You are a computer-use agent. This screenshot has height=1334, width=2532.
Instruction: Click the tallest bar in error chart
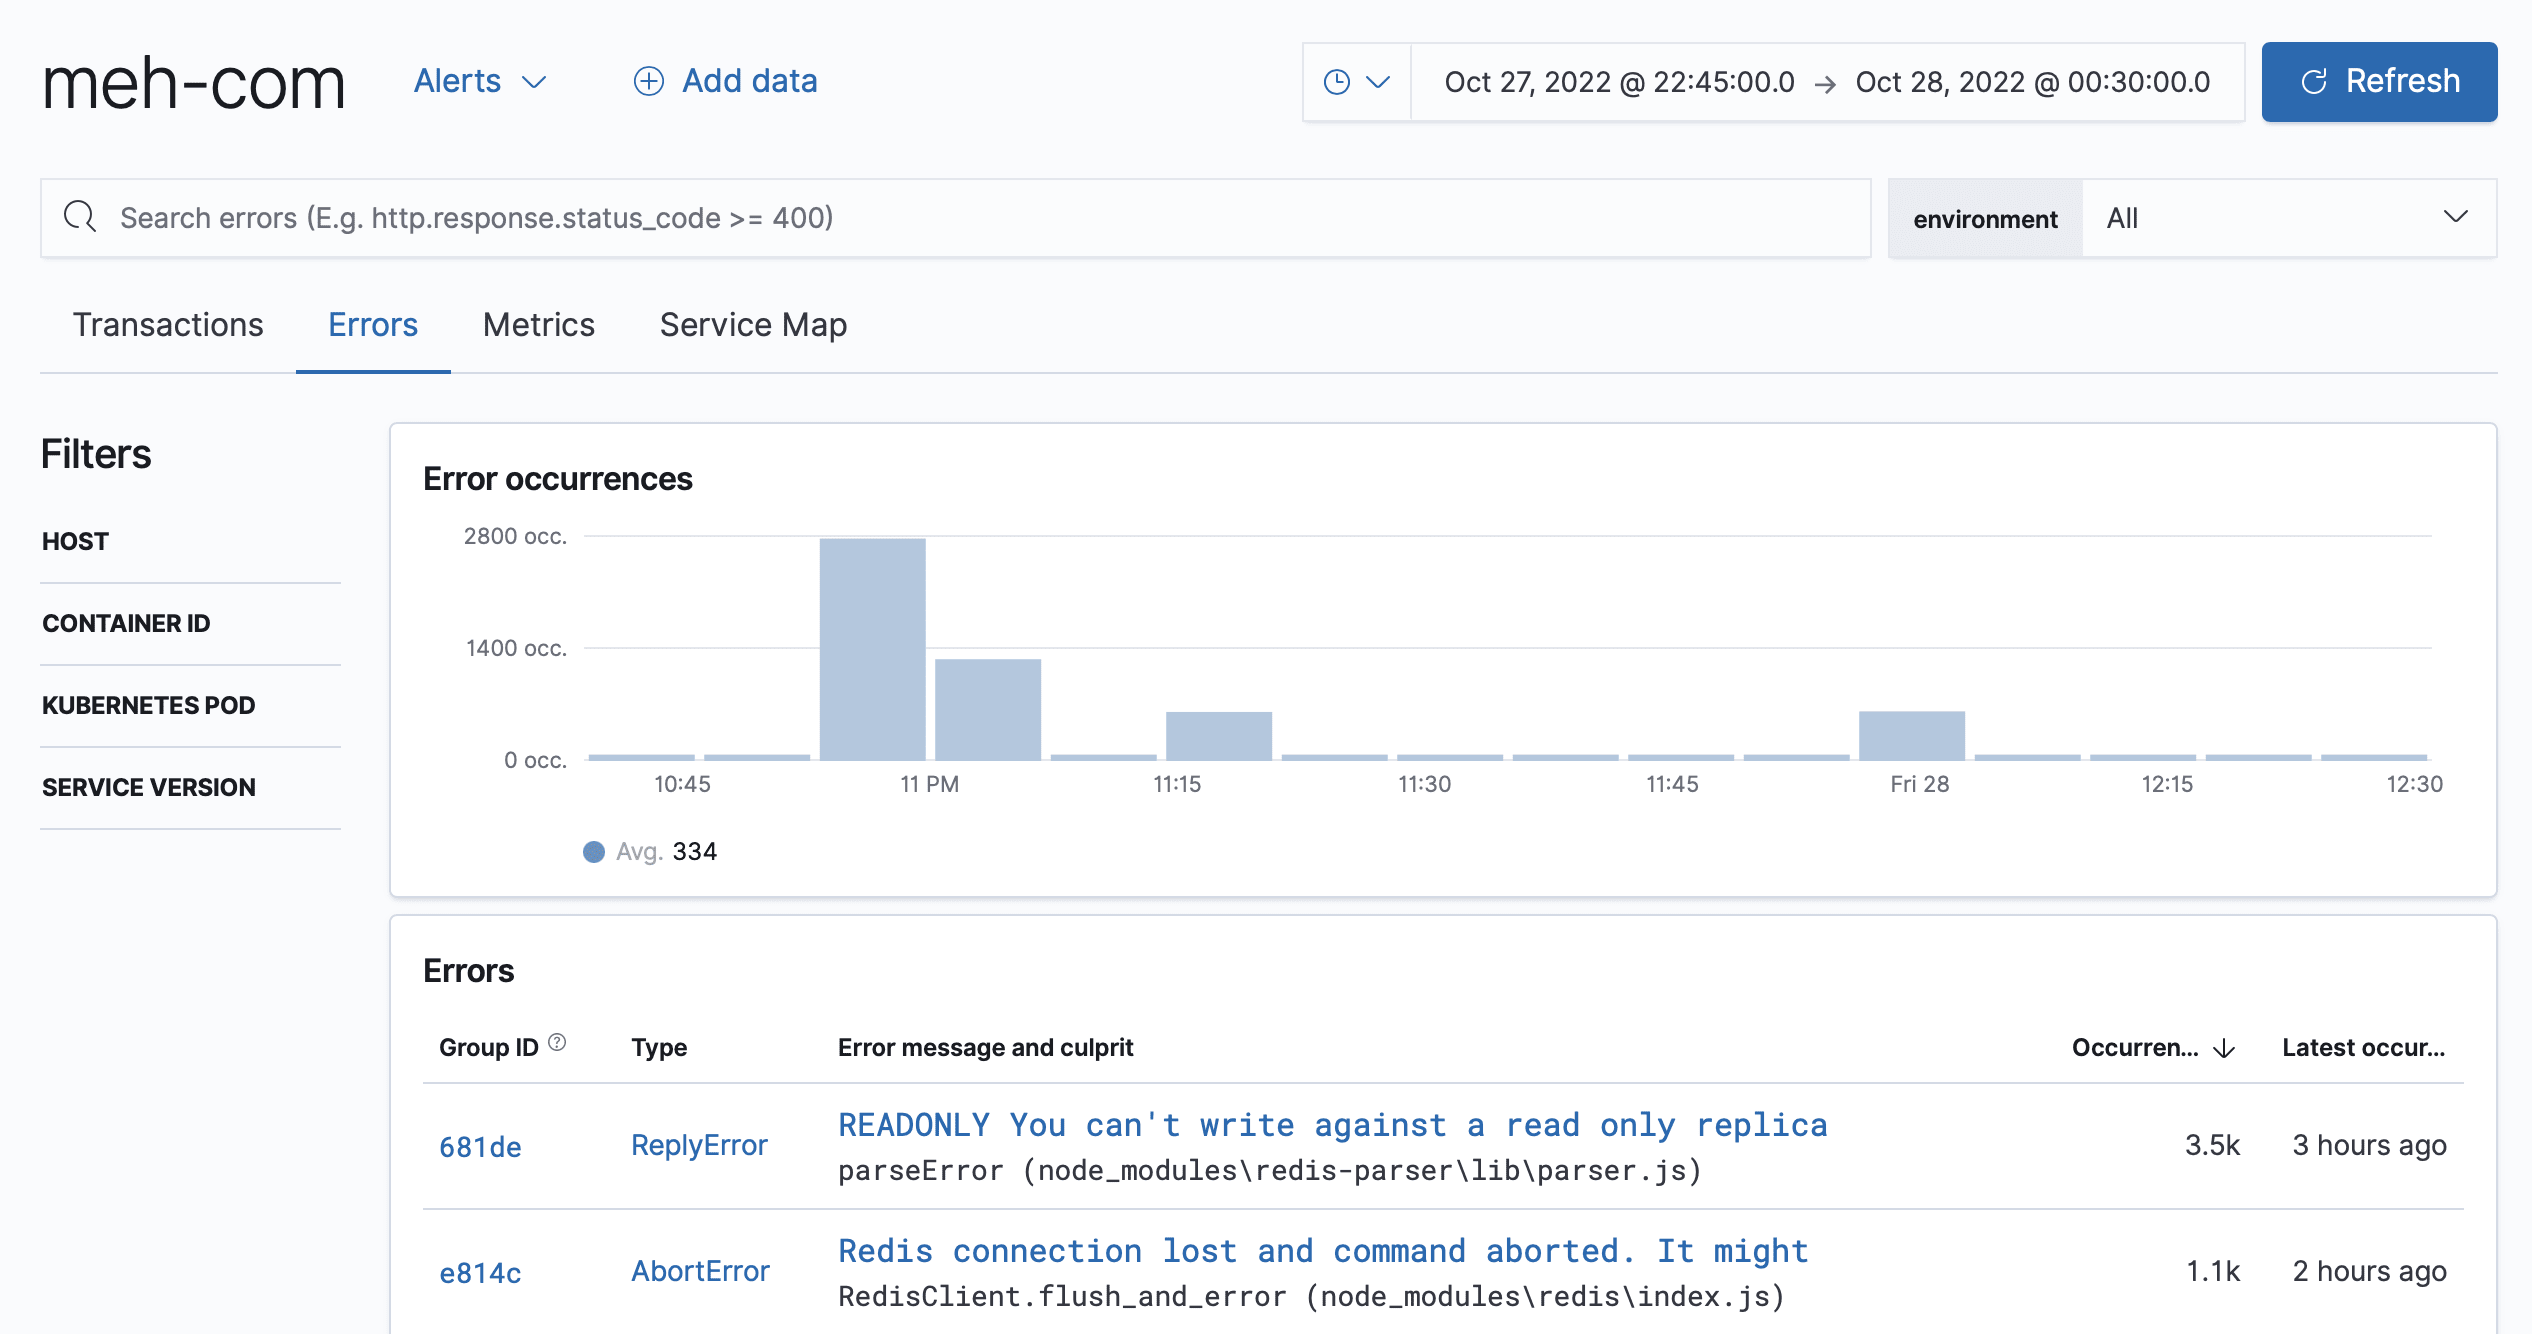[872, 649]
